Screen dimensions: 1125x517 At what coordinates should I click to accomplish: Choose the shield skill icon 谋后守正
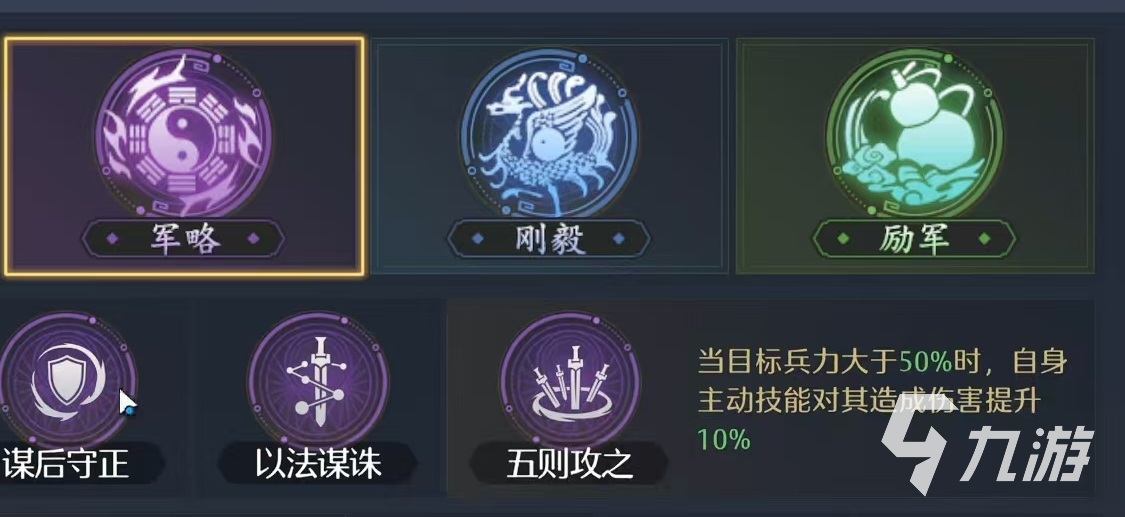[x=66, y=381]
